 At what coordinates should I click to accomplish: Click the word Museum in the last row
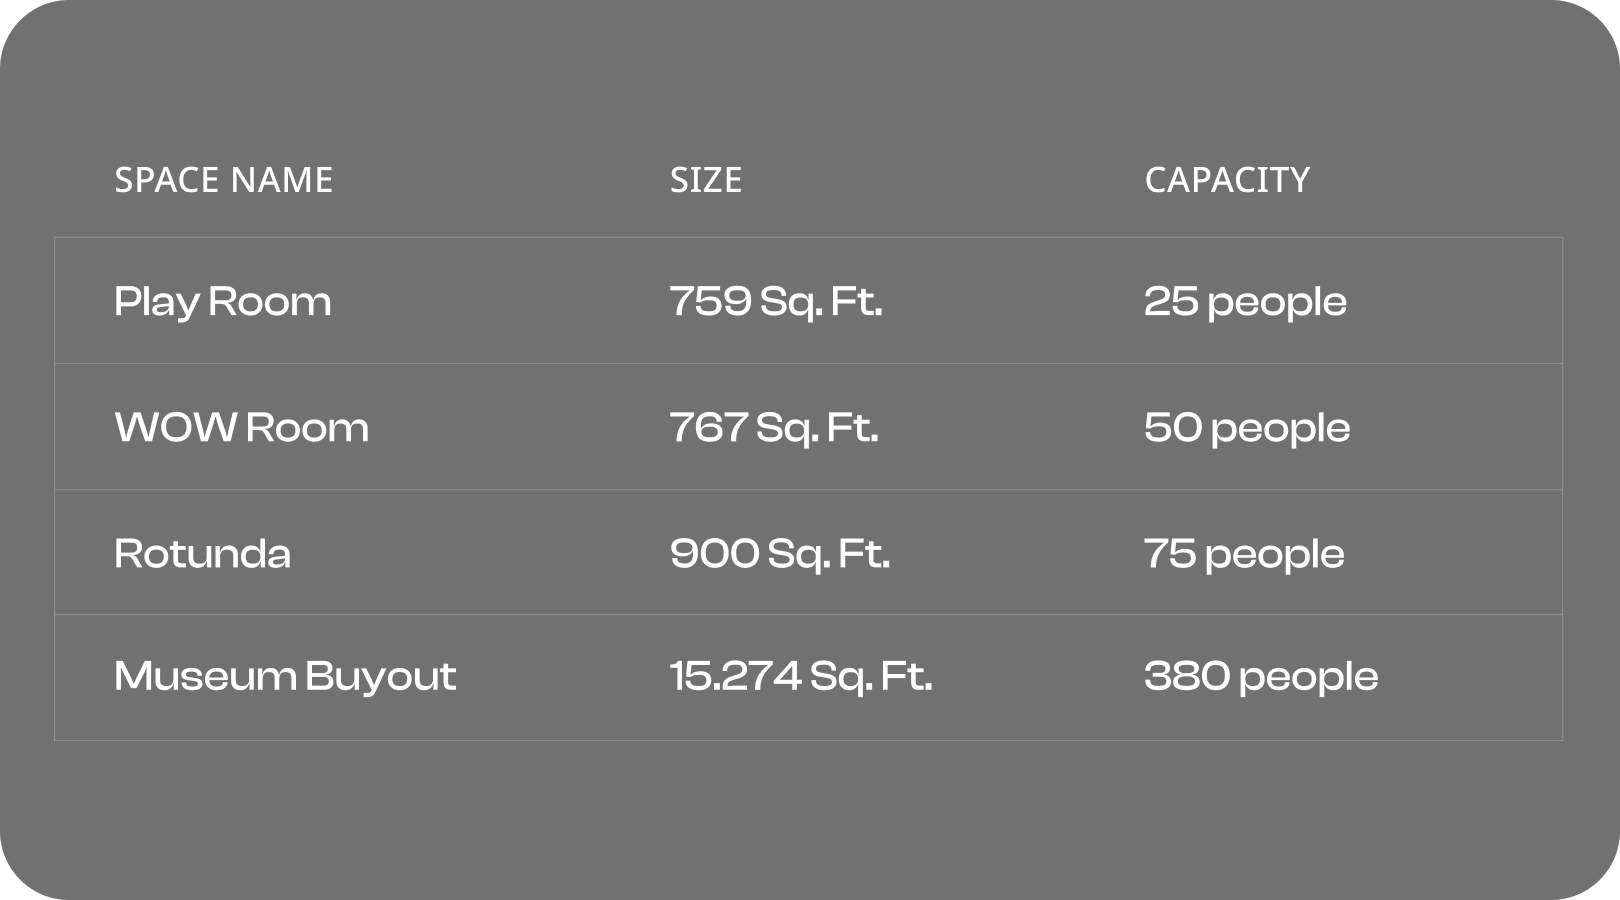(205, 677)
